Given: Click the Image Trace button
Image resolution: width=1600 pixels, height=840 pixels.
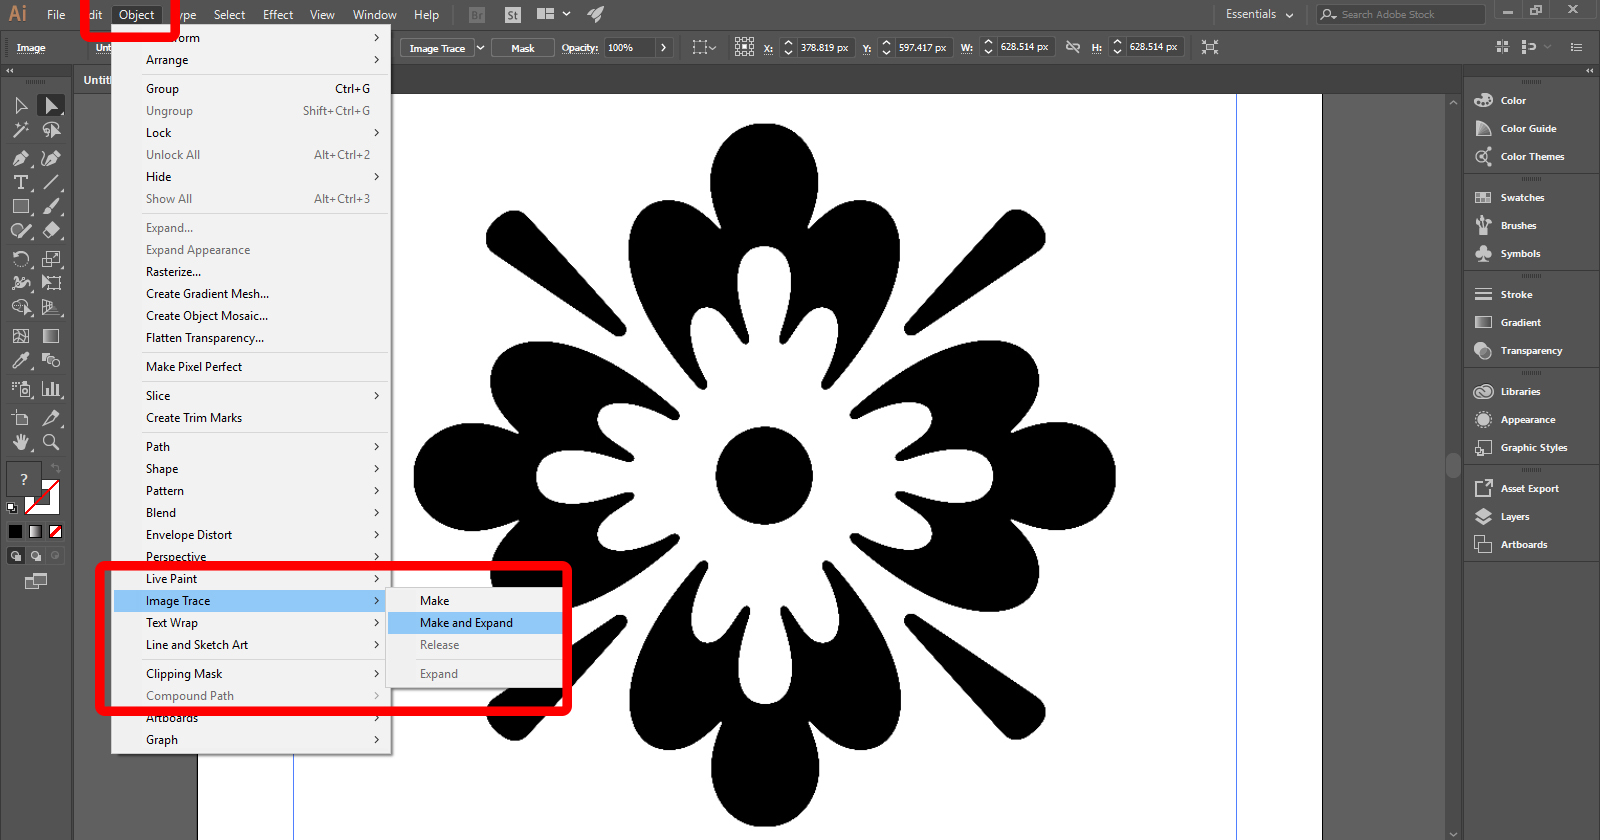Looking at the screenshot, I should (x=437, y=48).
